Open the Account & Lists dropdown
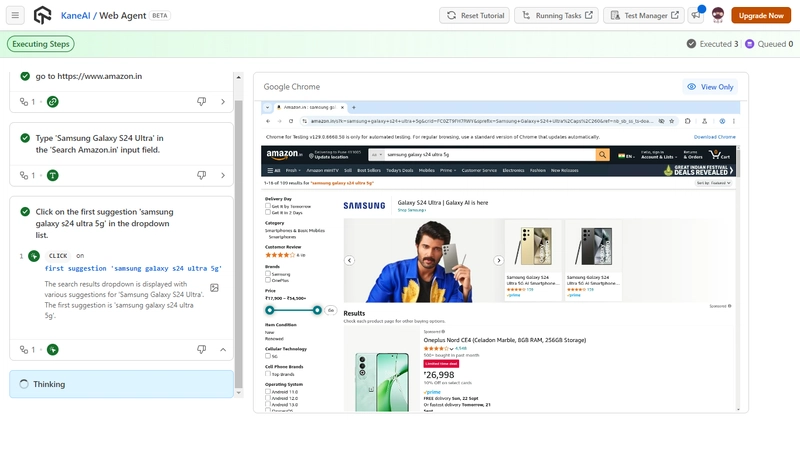This screenshot has width=800, height=449. [659, 155]
